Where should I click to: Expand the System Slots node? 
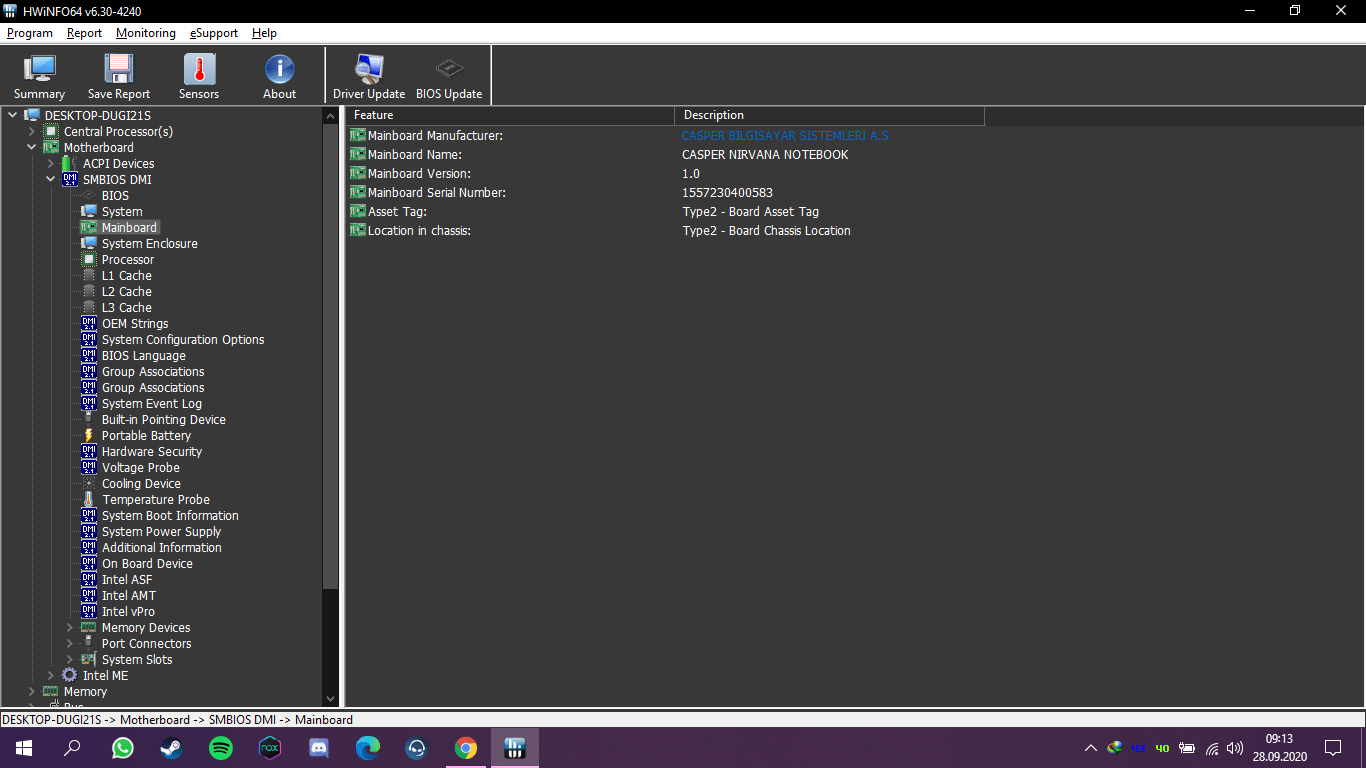69,660
